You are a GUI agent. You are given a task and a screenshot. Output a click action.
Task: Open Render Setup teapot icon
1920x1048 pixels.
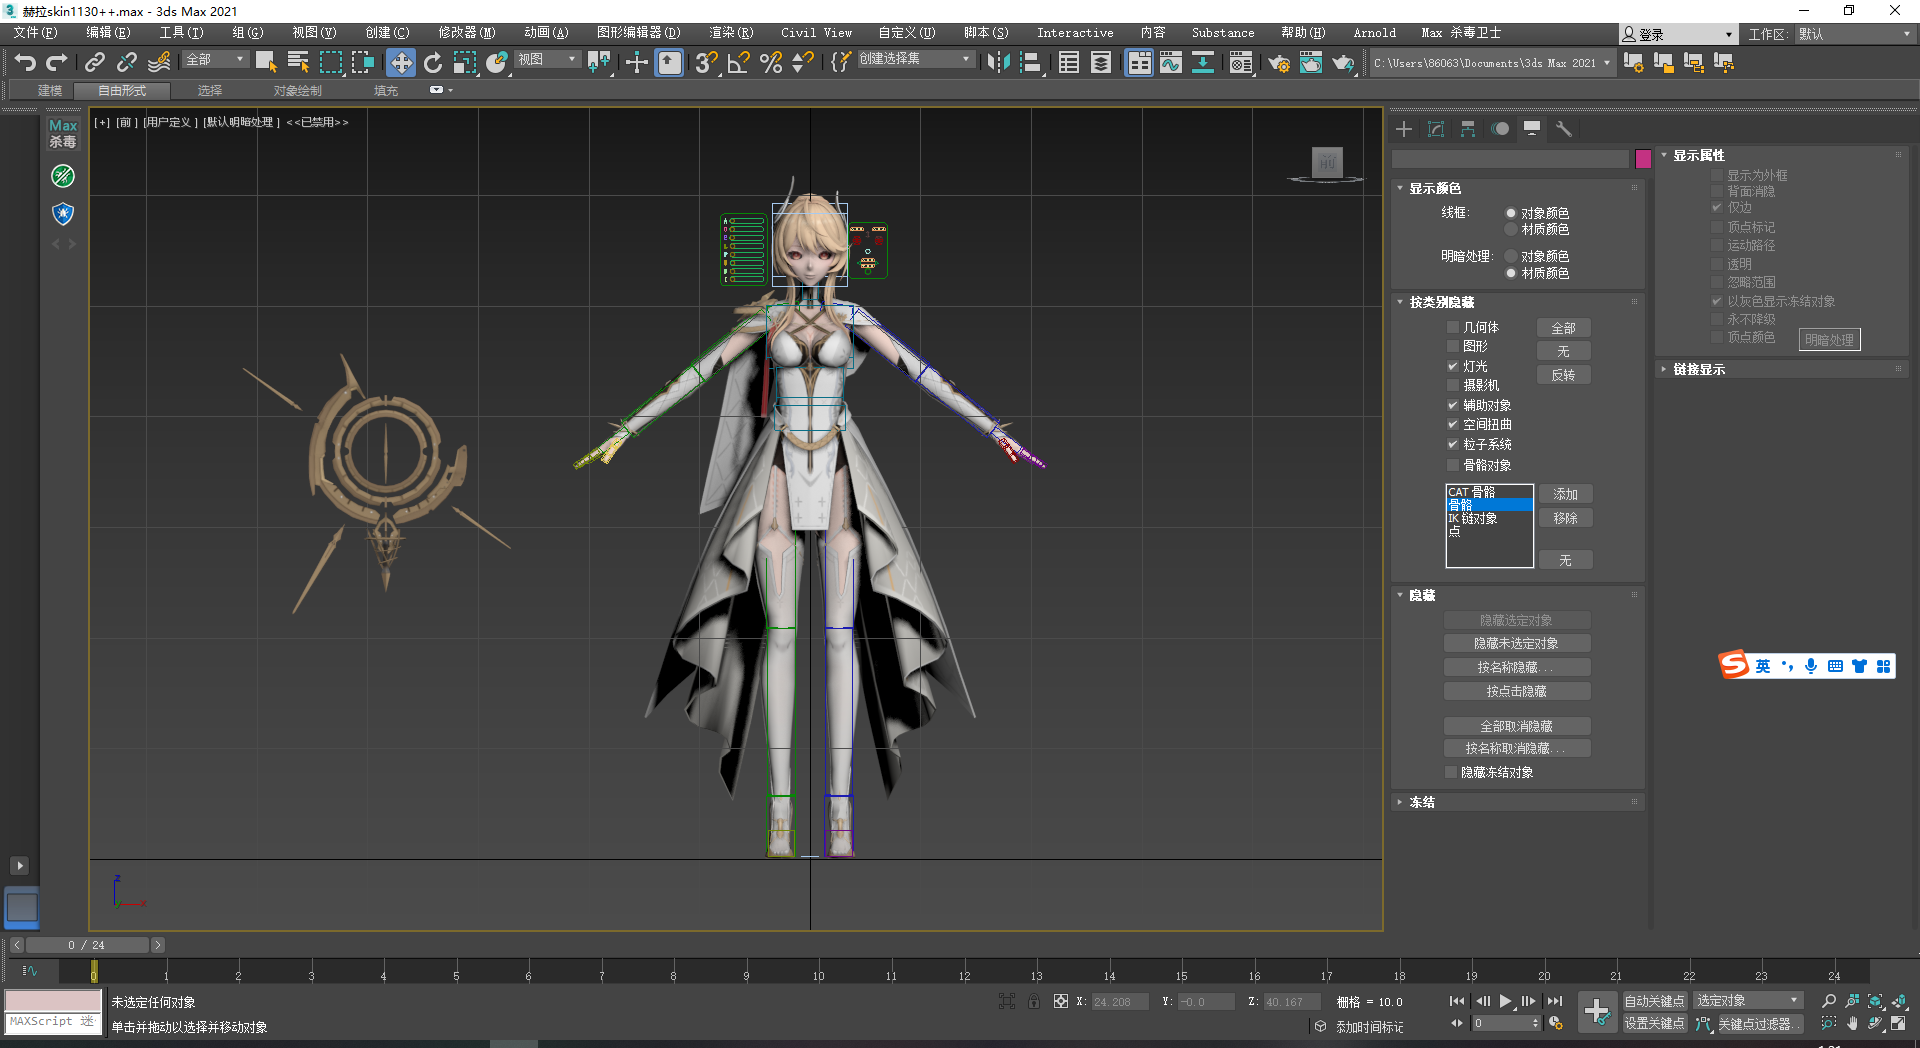(x=1278, y=63)
